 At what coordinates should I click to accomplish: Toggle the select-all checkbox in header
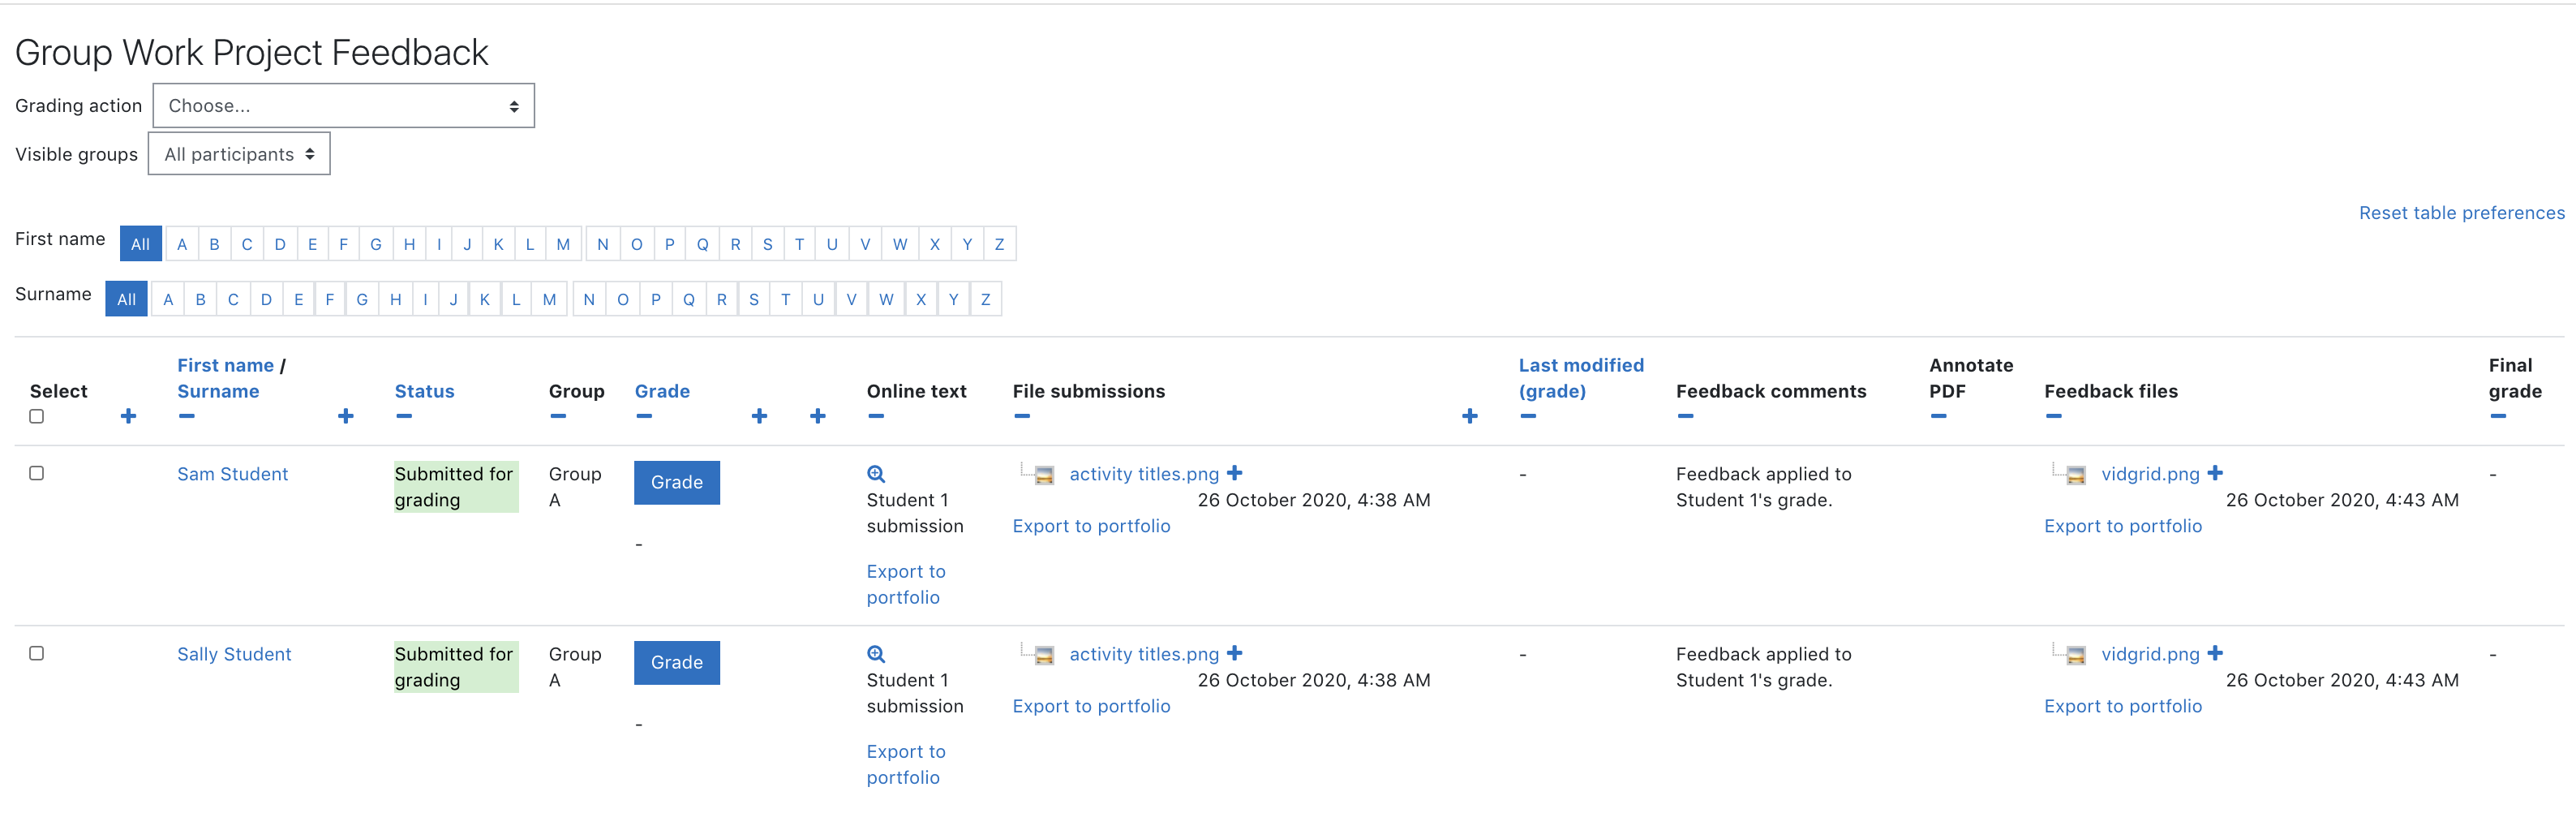tap(37, 417)
